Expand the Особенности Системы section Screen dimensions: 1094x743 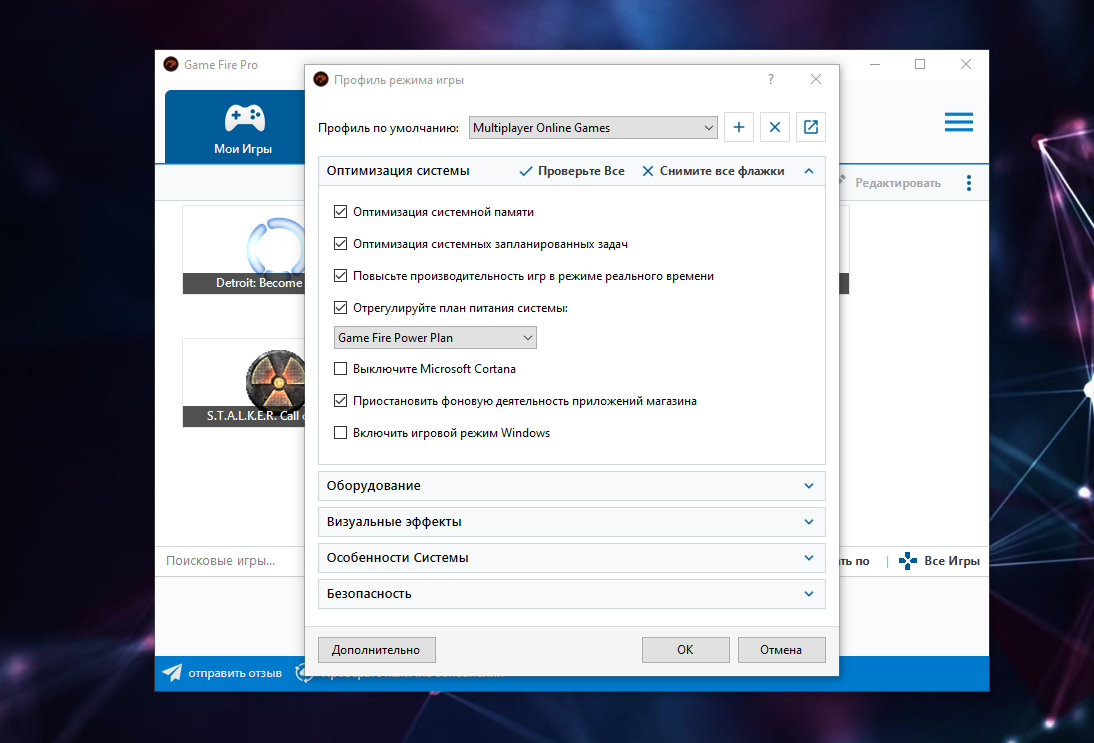(x=571, y=558)
